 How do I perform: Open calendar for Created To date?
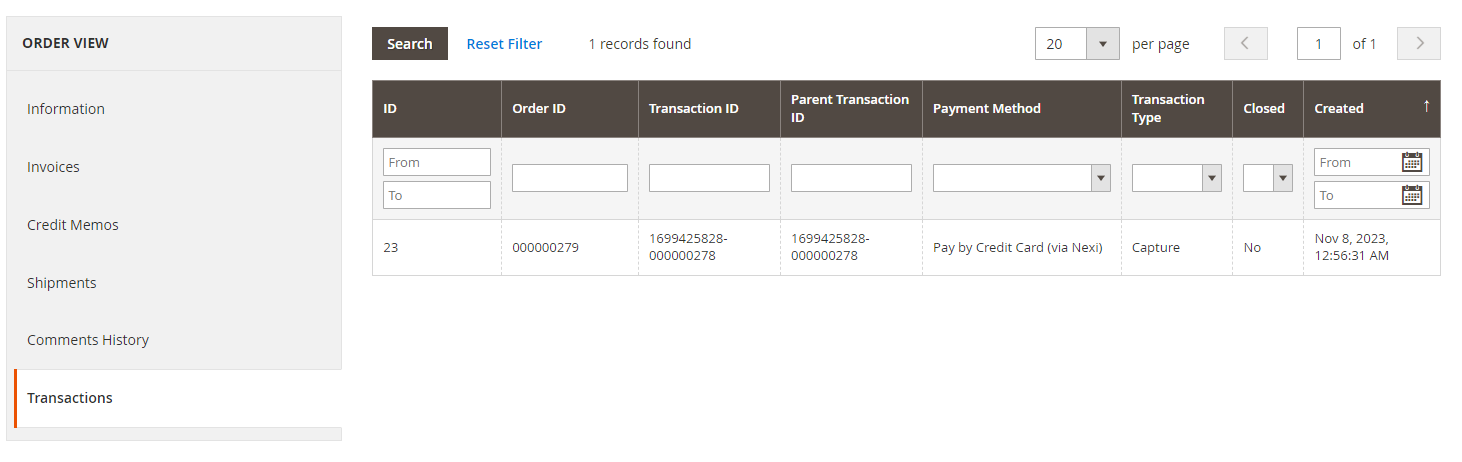(x=1412, y=195)
